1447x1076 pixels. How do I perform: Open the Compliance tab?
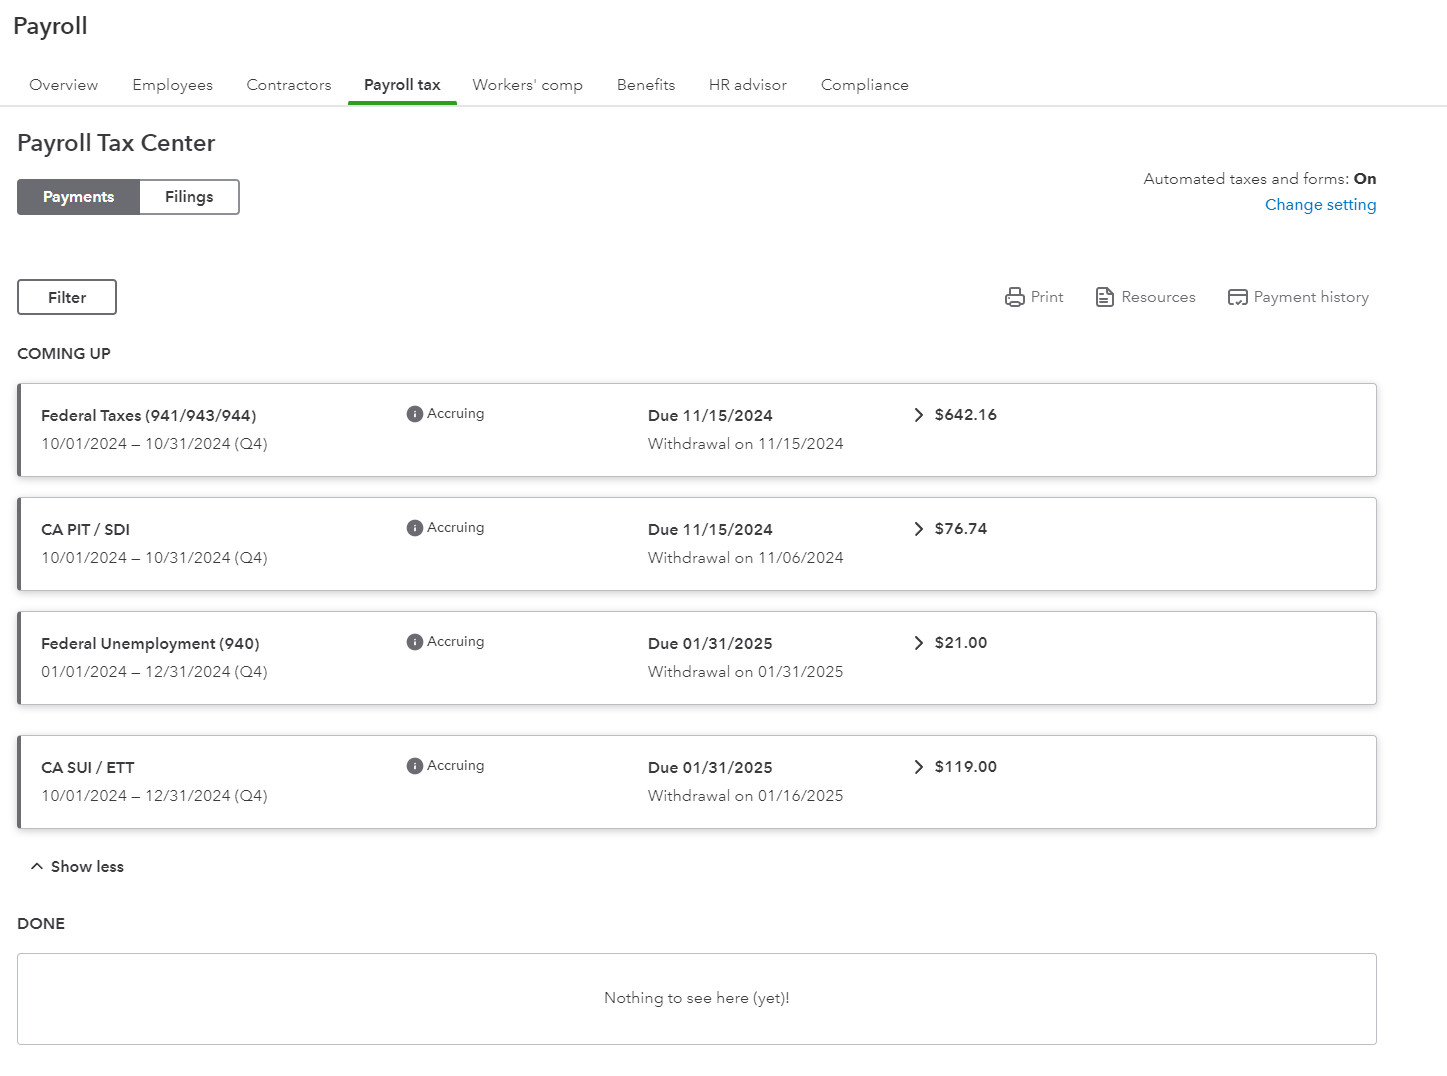pyautogui.click(x=864, y=85)
